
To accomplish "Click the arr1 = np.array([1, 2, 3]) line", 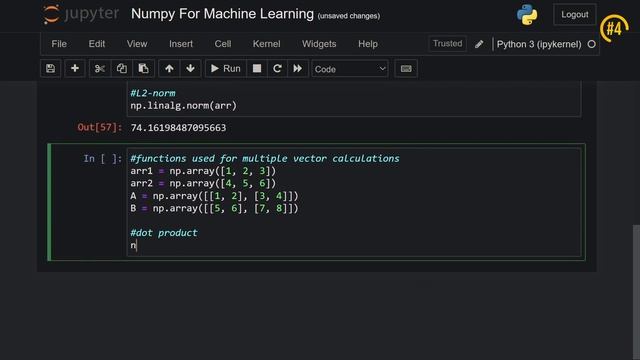I will [203, 171].
